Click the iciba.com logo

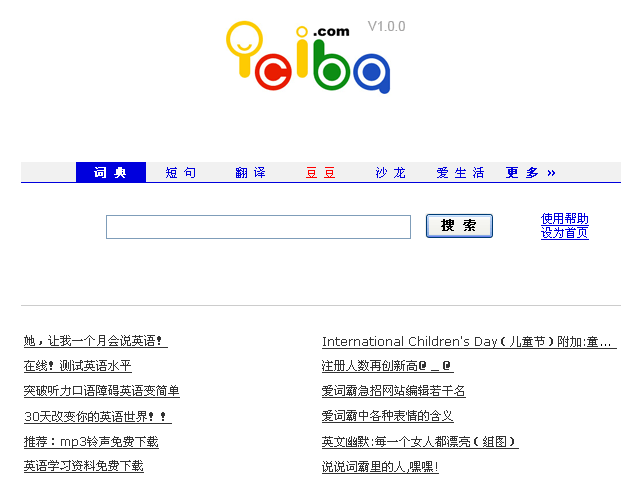point(308,57)
